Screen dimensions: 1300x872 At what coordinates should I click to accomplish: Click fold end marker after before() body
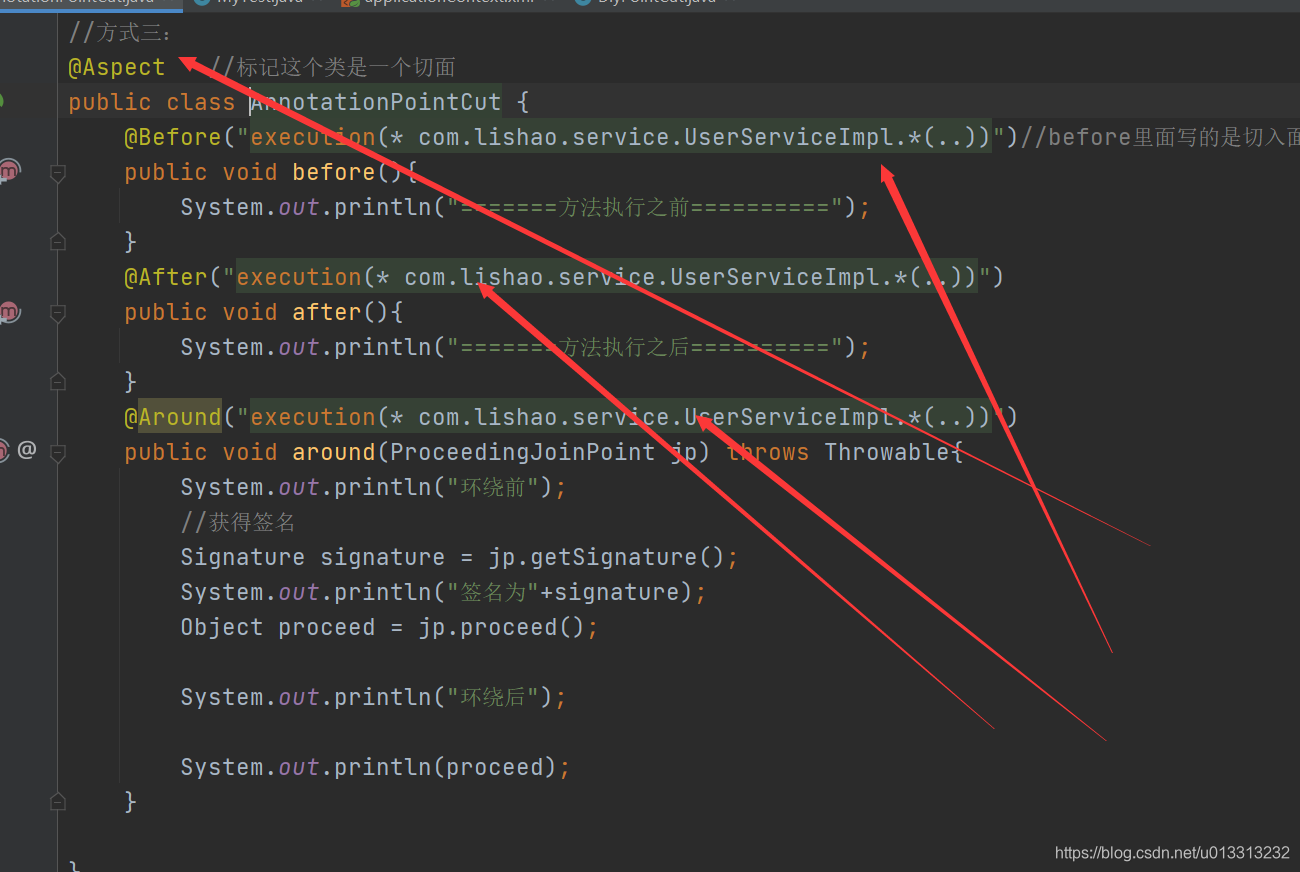57,241
